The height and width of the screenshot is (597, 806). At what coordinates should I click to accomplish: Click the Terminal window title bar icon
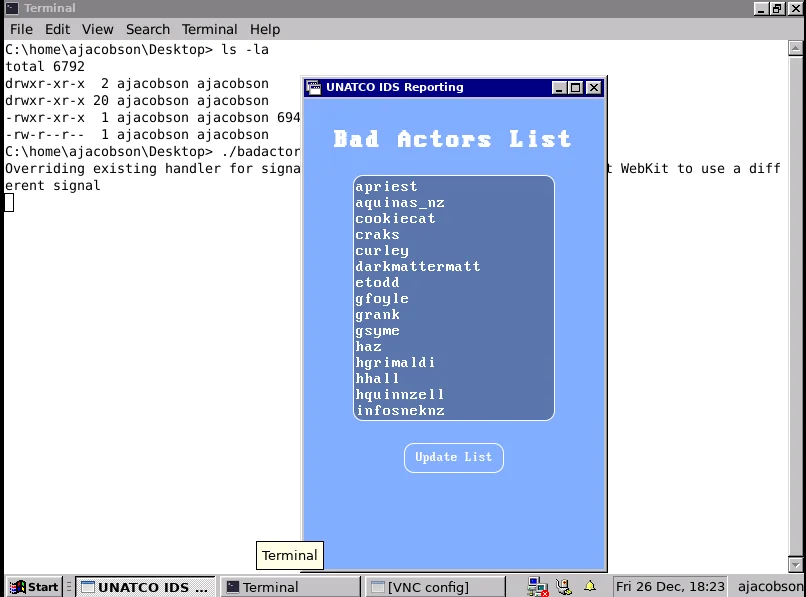tap(11, 8)
